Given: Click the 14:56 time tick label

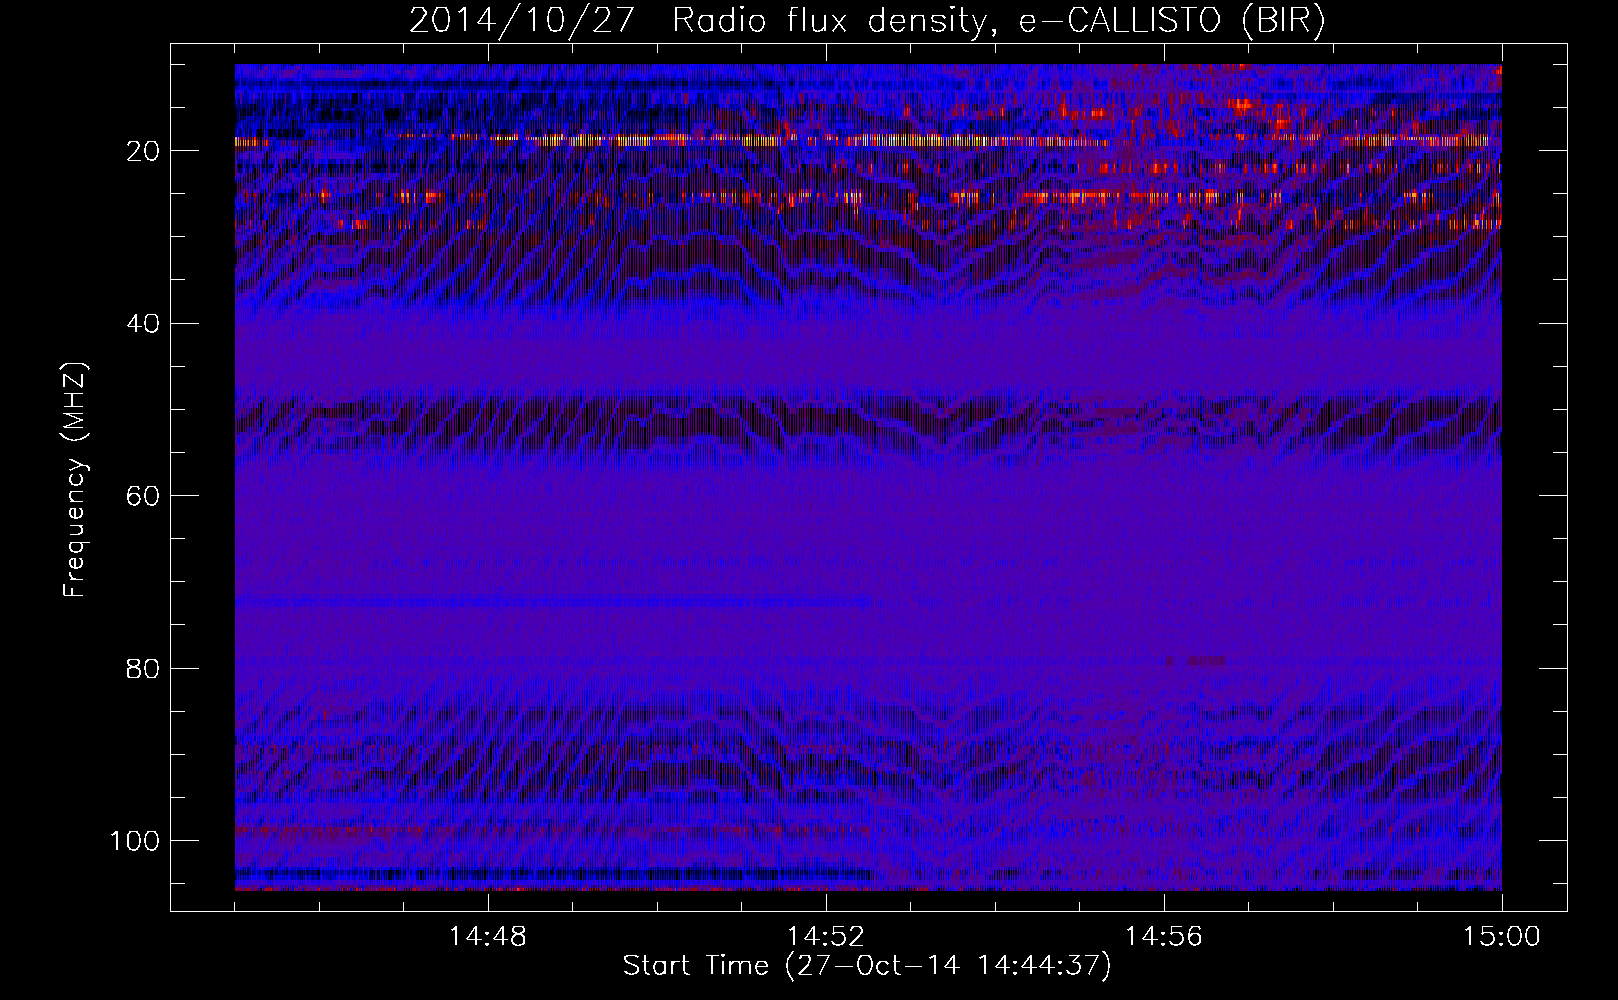Looking at the screenshot, I should pos(1164,937).
